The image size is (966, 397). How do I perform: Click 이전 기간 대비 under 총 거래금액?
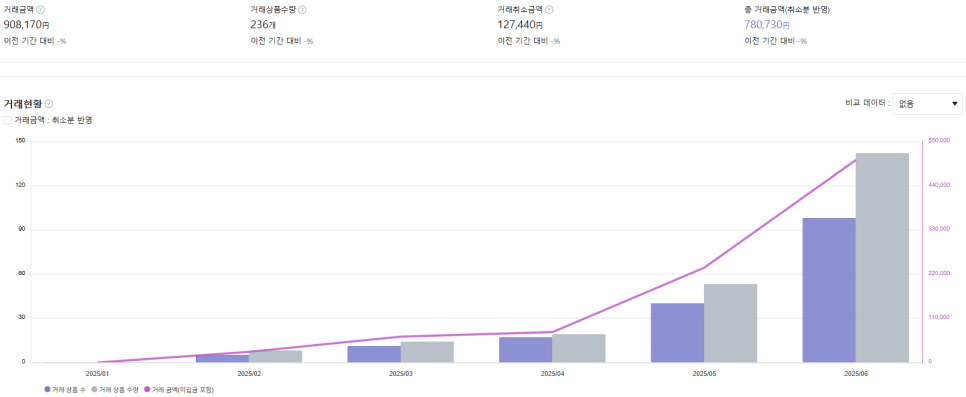769,41
